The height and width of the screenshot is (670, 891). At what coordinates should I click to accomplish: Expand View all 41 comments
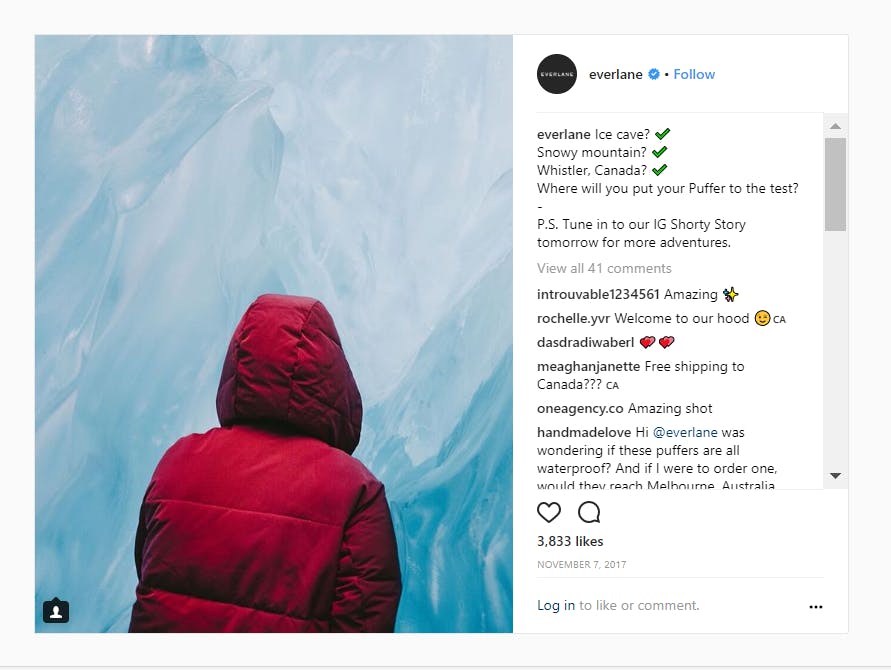tap(604, 268)
